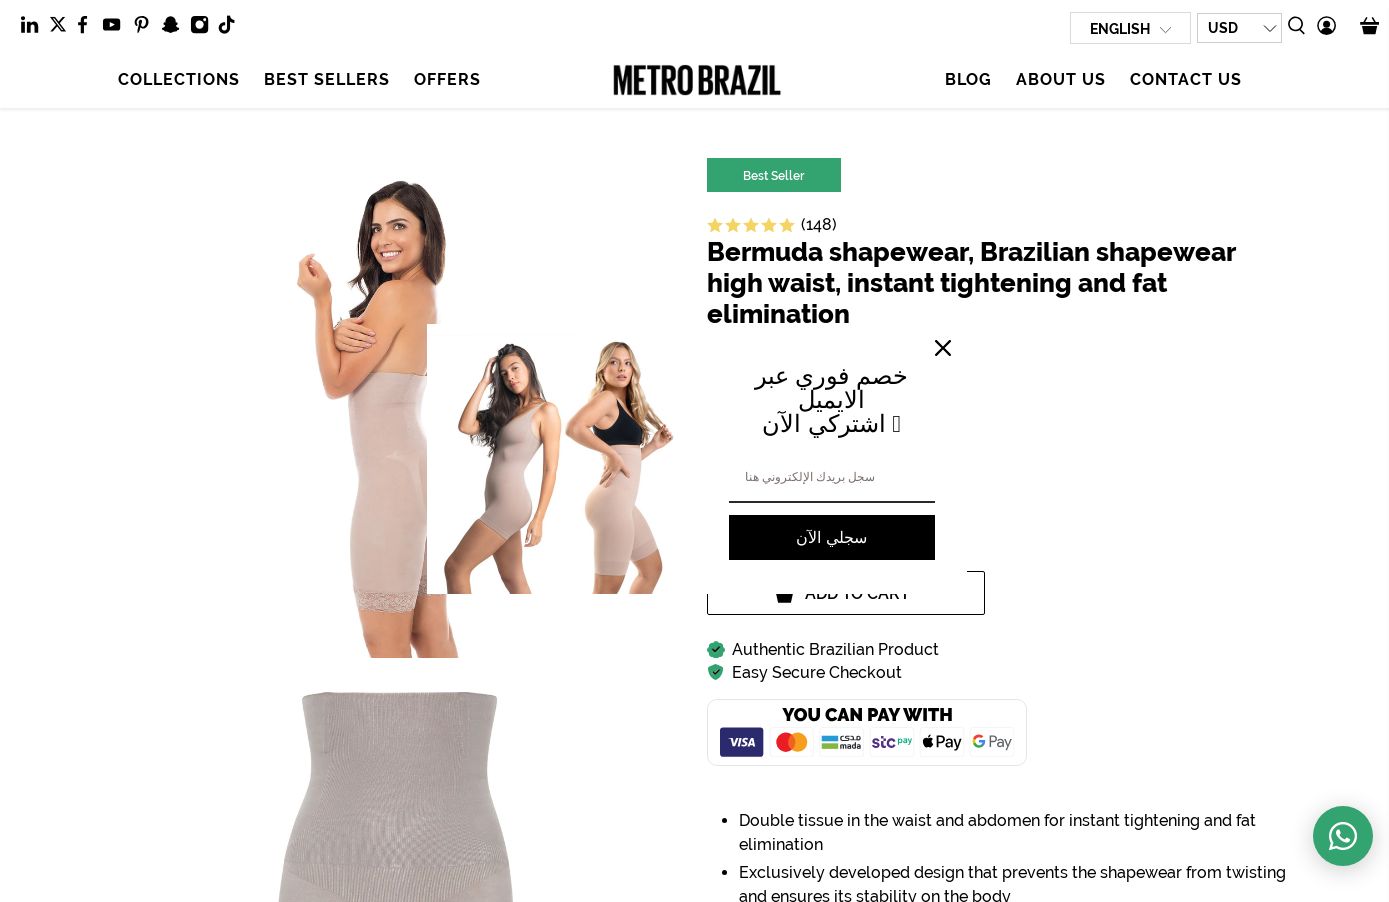Open the Instagram icon
Viewport: 1389px width, 902px height.
click(x=200, y=25)
